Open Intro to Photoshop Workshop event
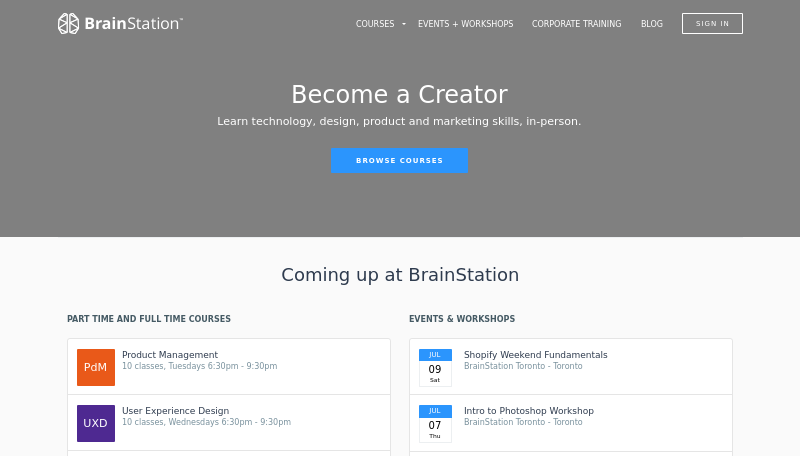Image resolution: width=800 pixels, height=456 pixels. point(529,411)
